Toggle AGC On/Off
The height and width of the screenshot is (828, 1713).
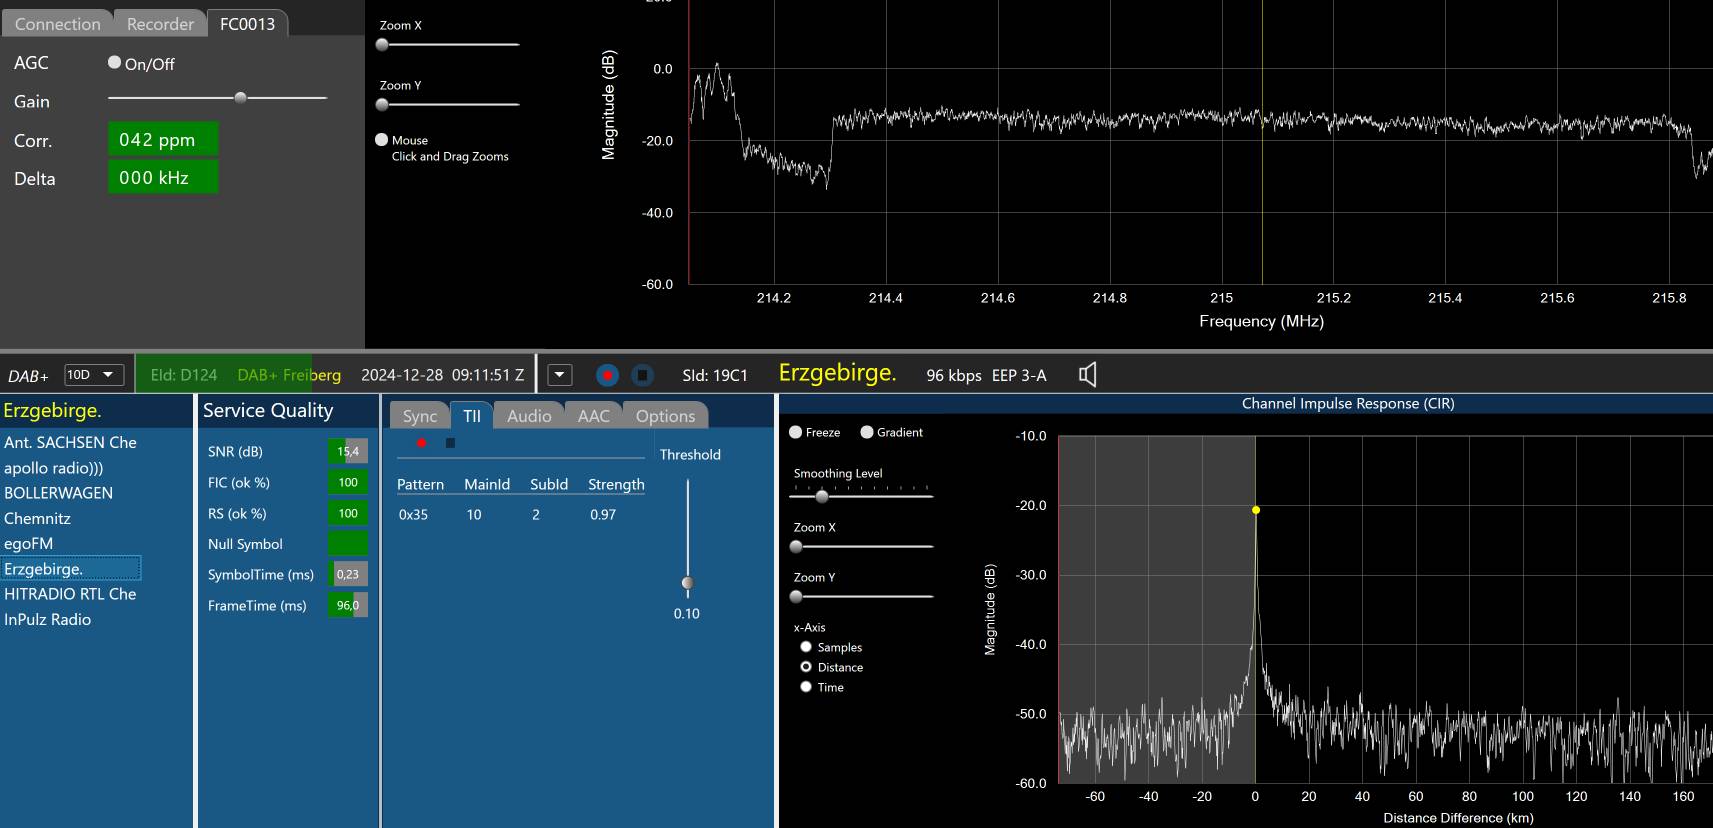tap(115, 62)
